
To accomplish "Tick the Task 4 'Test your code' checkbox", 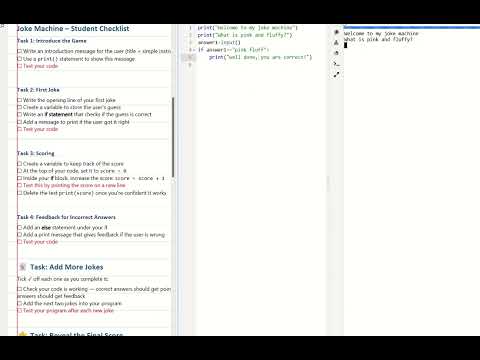I will click(x=19, y=242).
